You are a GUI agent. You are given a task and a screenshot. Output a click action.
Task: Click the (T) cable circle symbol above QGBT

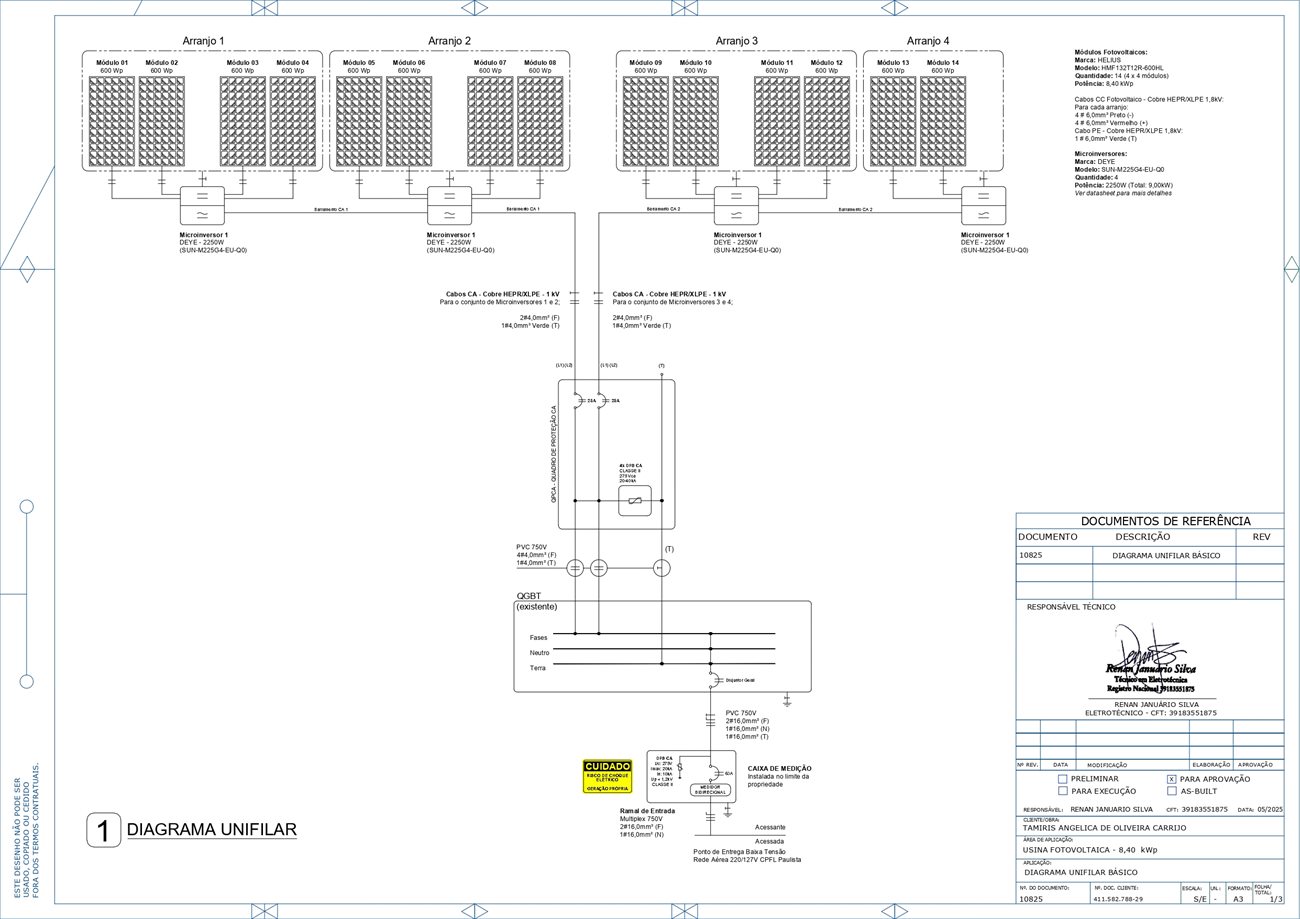661,568
